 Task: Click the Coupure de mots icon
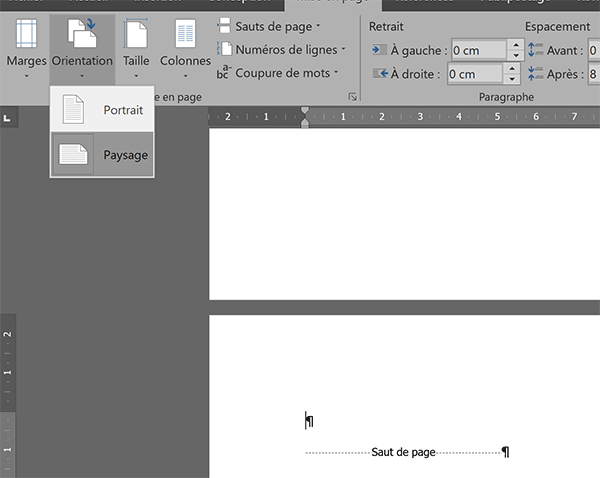click(x=224, y=72)
